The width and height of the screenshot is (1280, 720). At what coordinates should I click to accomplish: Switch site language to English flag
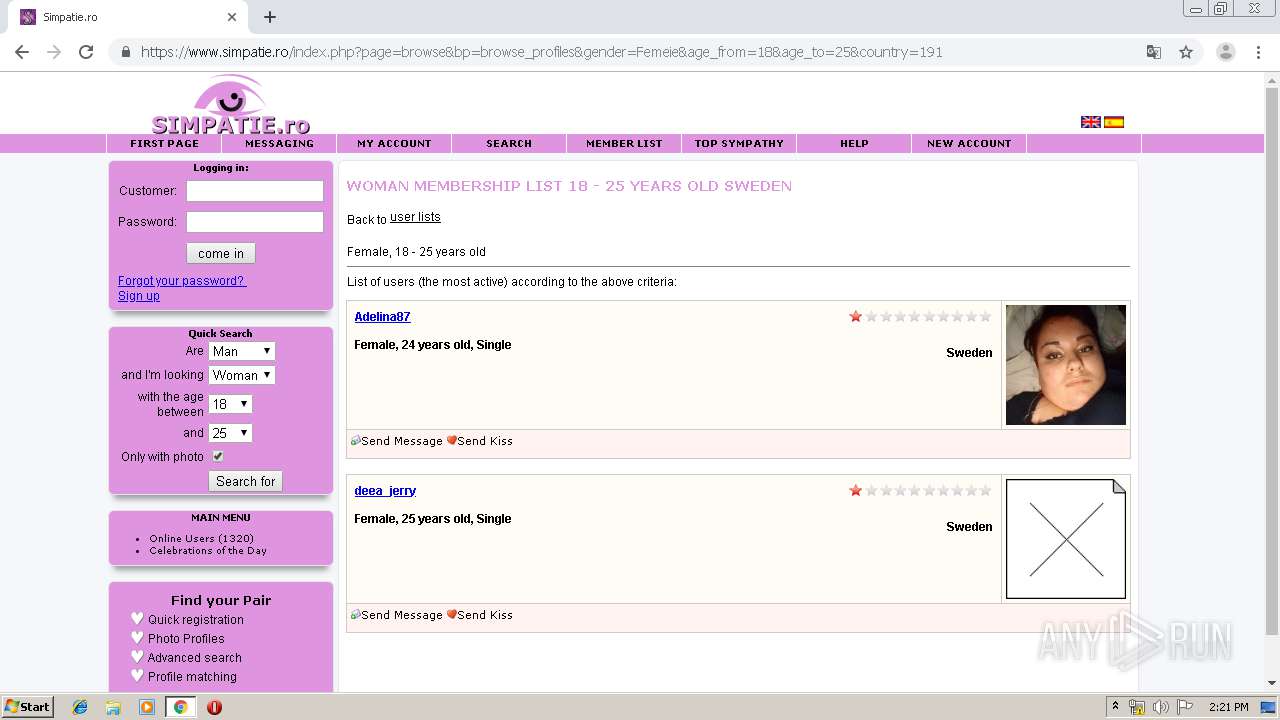[1091, 122]
